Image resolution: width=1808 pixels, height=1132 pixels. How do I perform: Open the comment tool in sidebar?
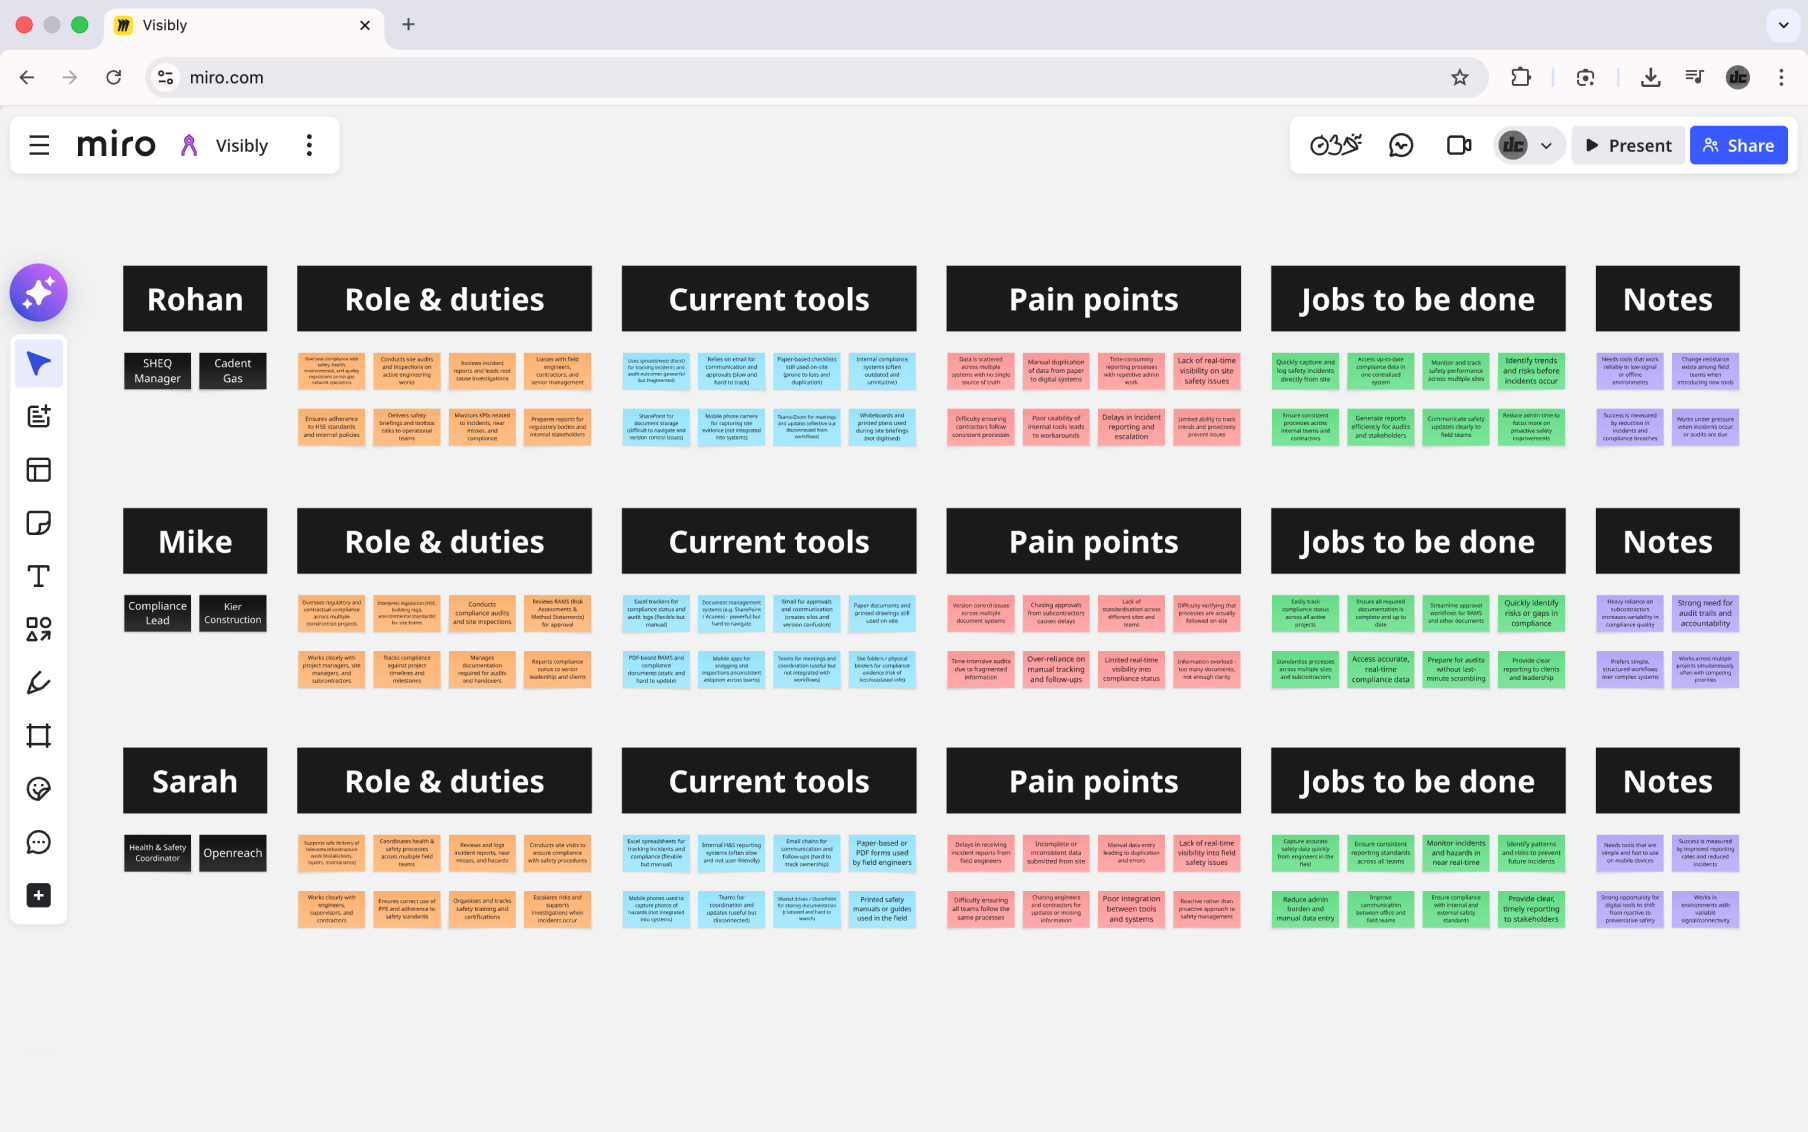(39, 842)
